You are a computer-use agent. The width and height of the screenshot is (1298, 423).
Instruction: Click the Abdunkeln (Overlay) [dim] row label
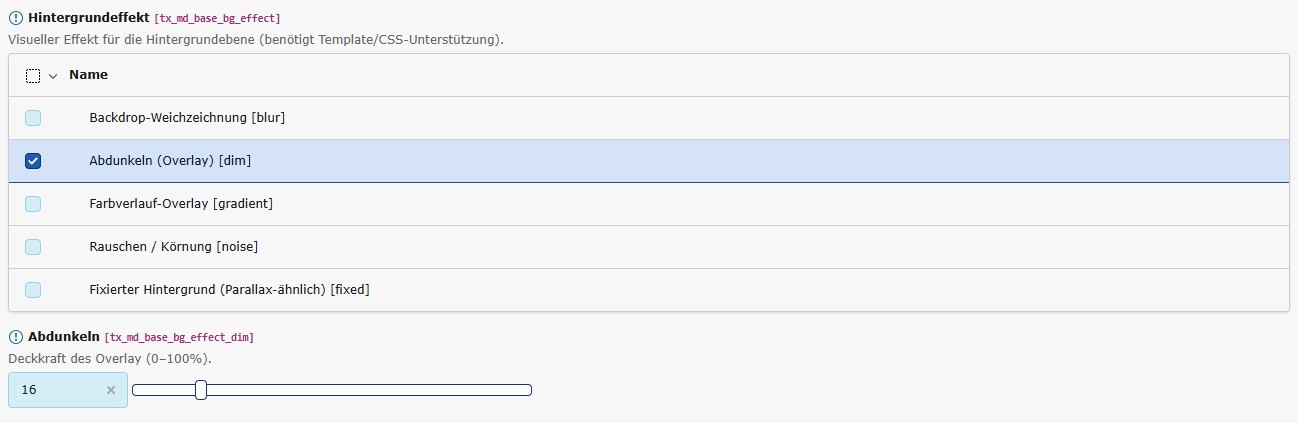point(169,161)
